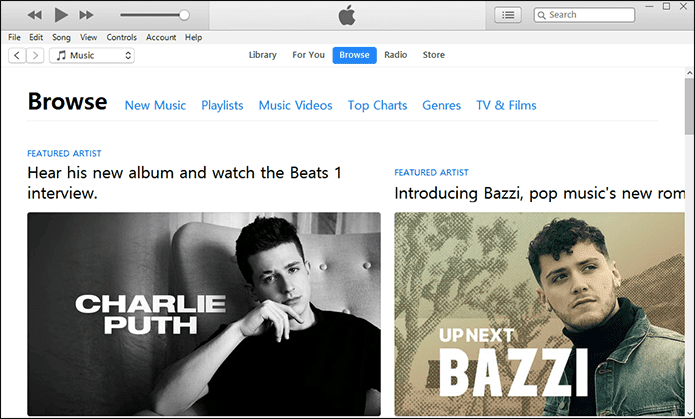This screenshot has width=695, height=419.
Task: Click the Search input field
Action: [584, 15]
